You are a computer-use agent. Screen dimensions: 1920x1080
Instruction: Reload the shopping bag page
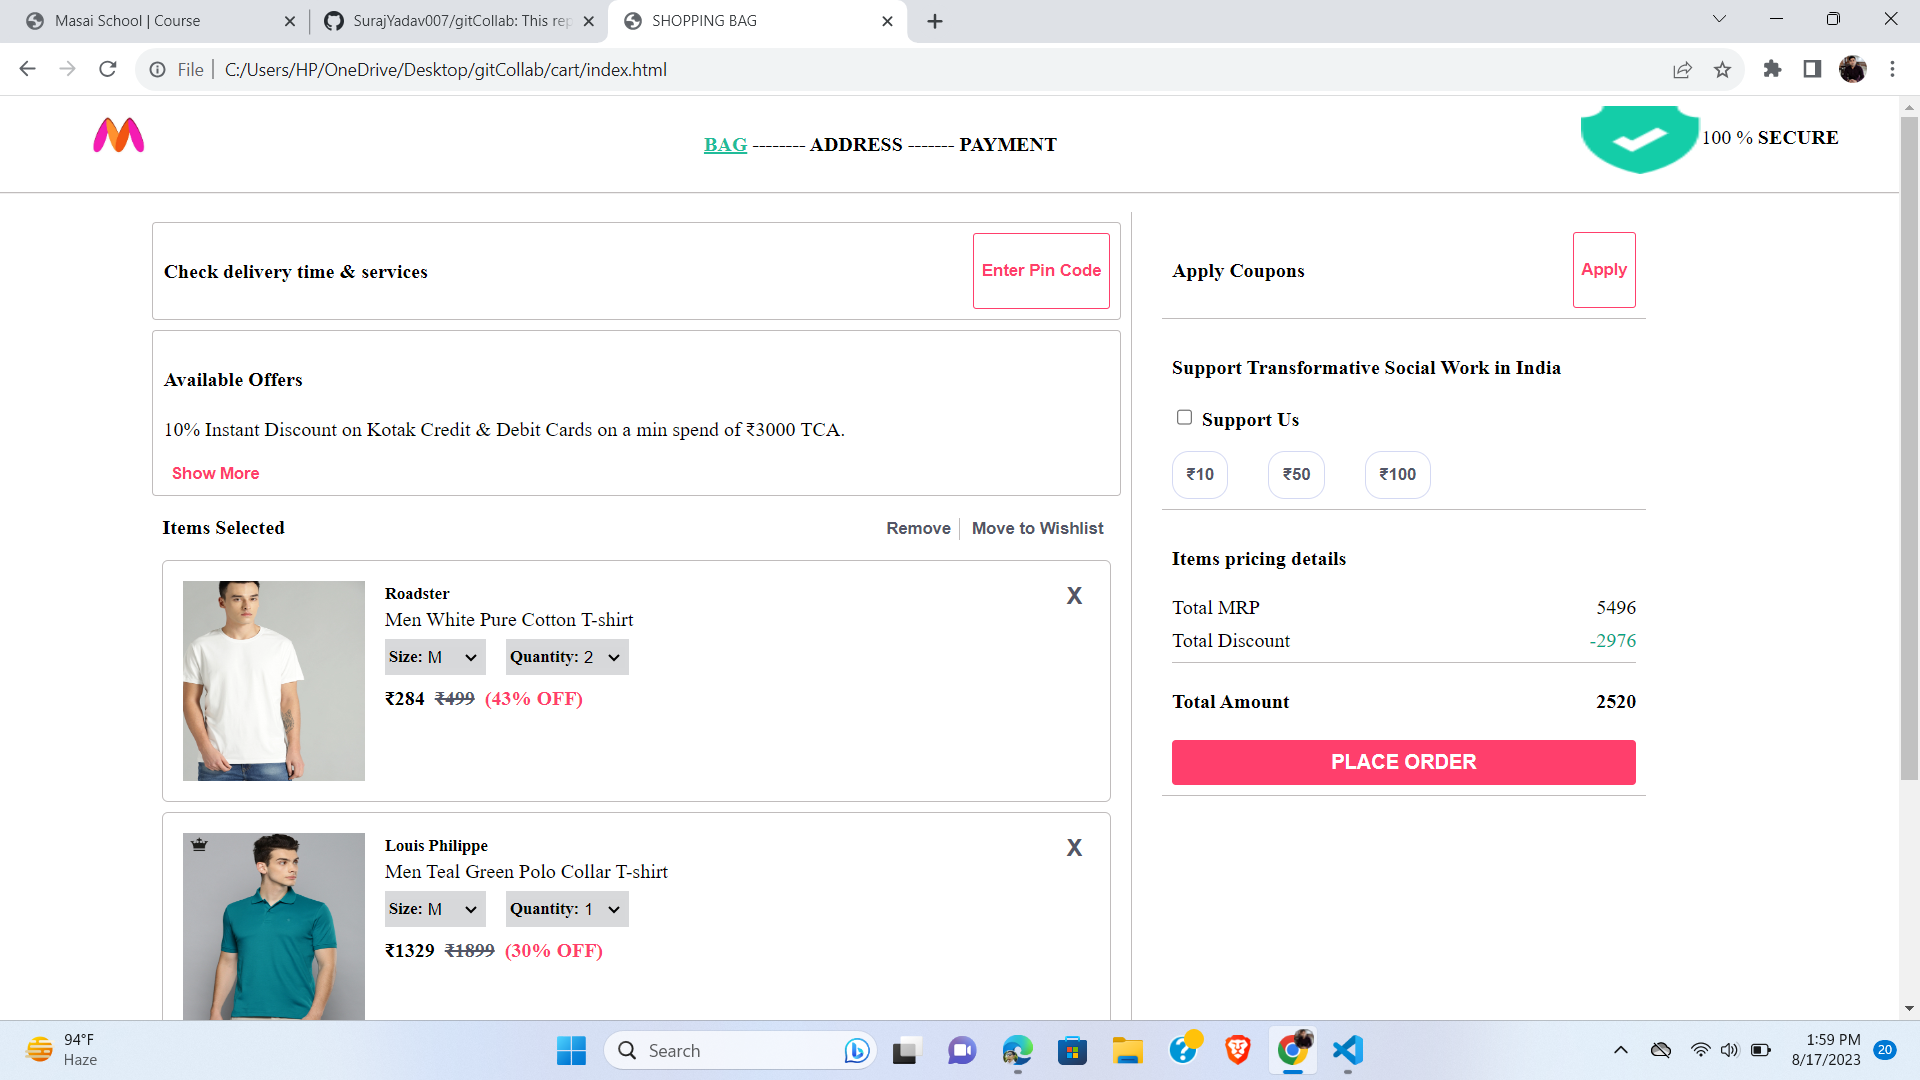coord(108,69)
